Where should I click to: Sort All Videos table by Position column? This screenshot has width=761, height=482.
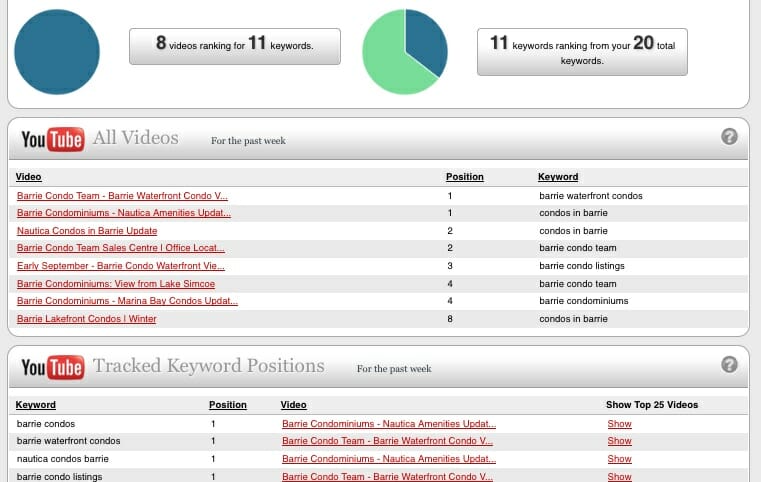464,177
